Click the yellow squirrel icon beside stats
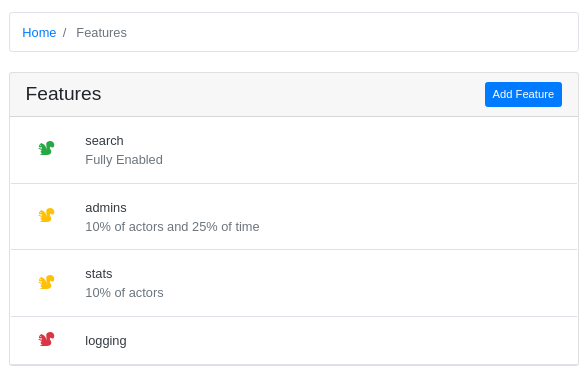588x375 pixels. 46,282
